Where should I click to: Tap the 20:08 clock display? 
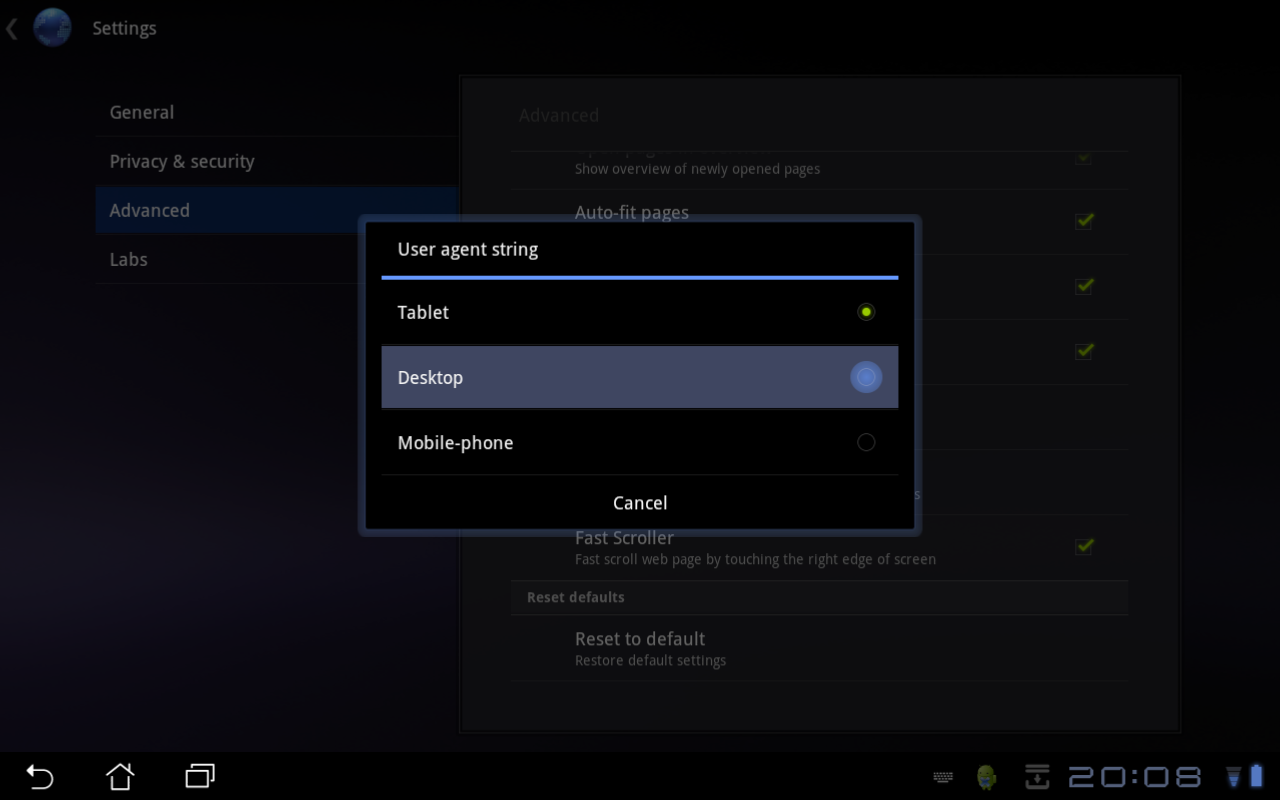[1135, 777]
